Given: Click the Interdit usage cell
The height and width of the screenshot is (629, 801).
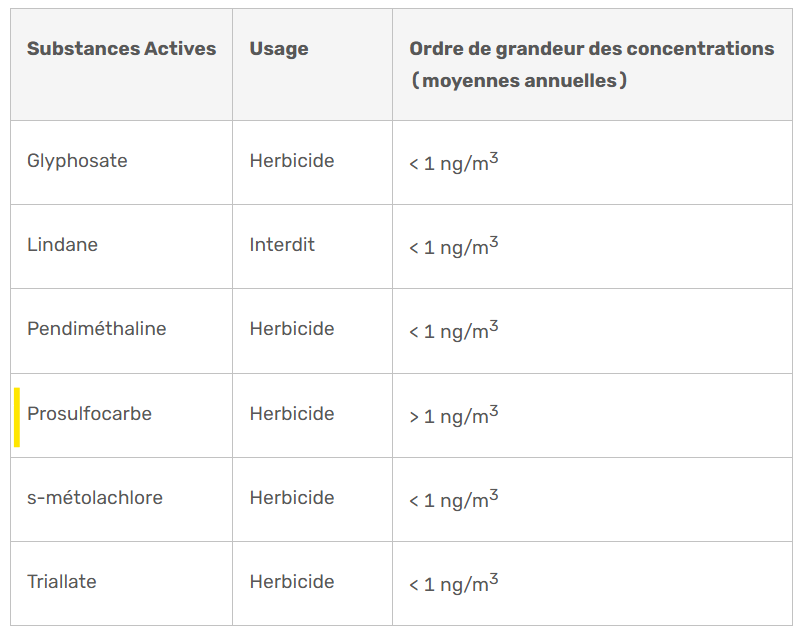Looking at the screenshot, I should (x=282, y=245).
